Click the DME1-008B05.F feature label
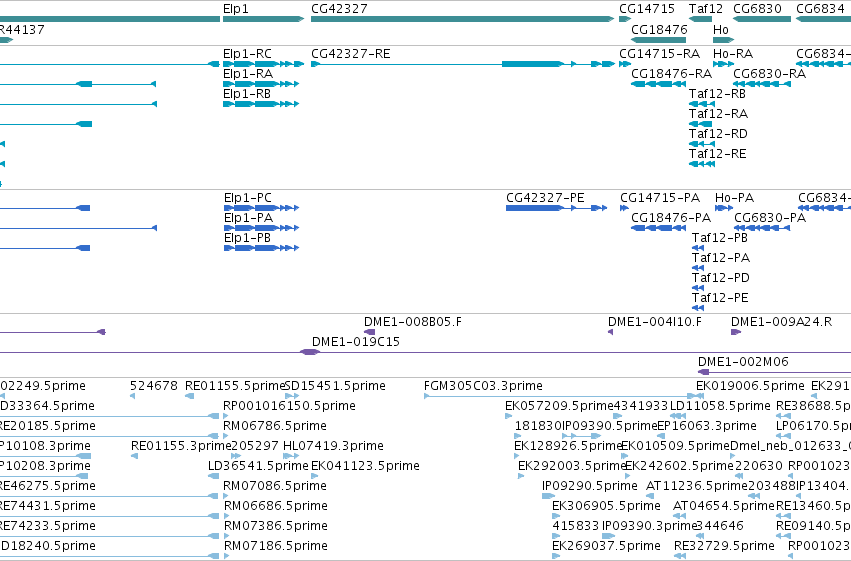 coord(413,322)
